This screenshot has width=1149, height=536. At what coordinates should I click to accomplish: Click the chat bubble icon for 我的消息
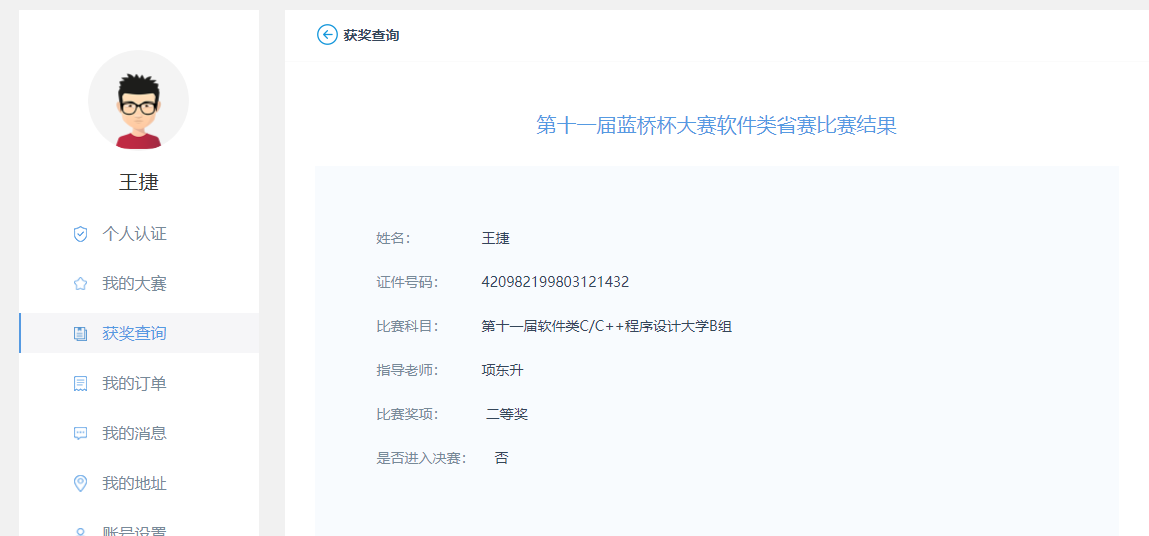click(x=81, y=434)
